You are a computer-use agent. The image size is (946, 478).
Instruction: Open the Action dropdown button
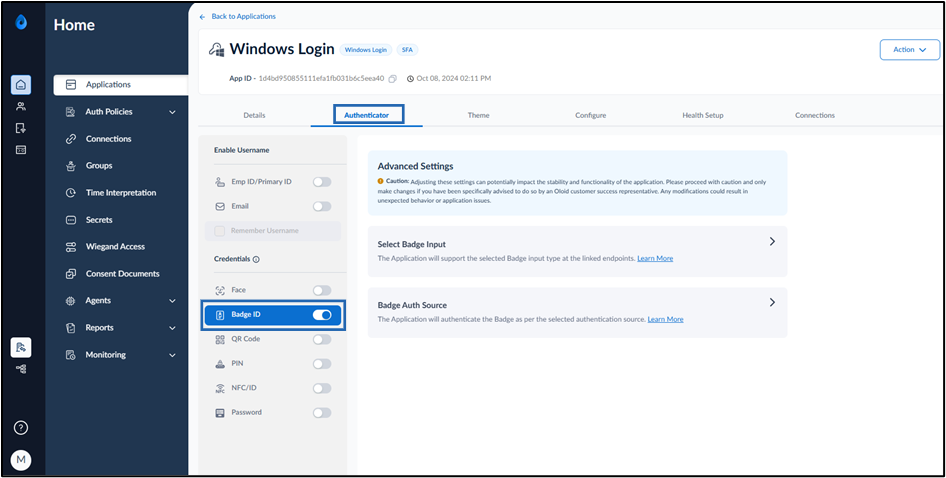pyautogui.click(x=910, y=49)
